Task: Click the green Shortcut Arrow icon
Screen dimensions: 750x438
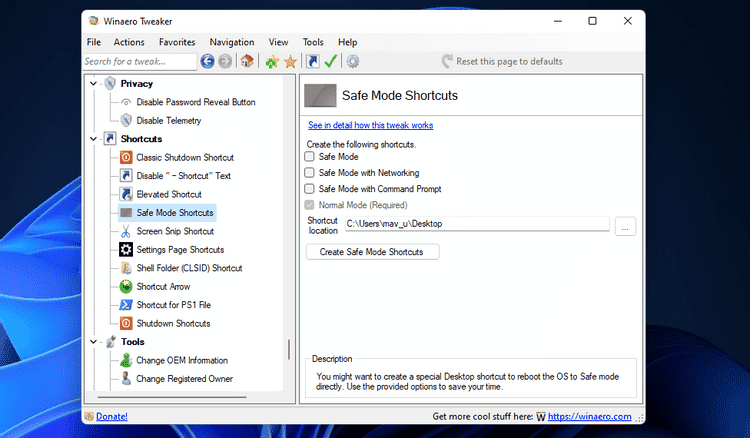Action: coord(126,286)
